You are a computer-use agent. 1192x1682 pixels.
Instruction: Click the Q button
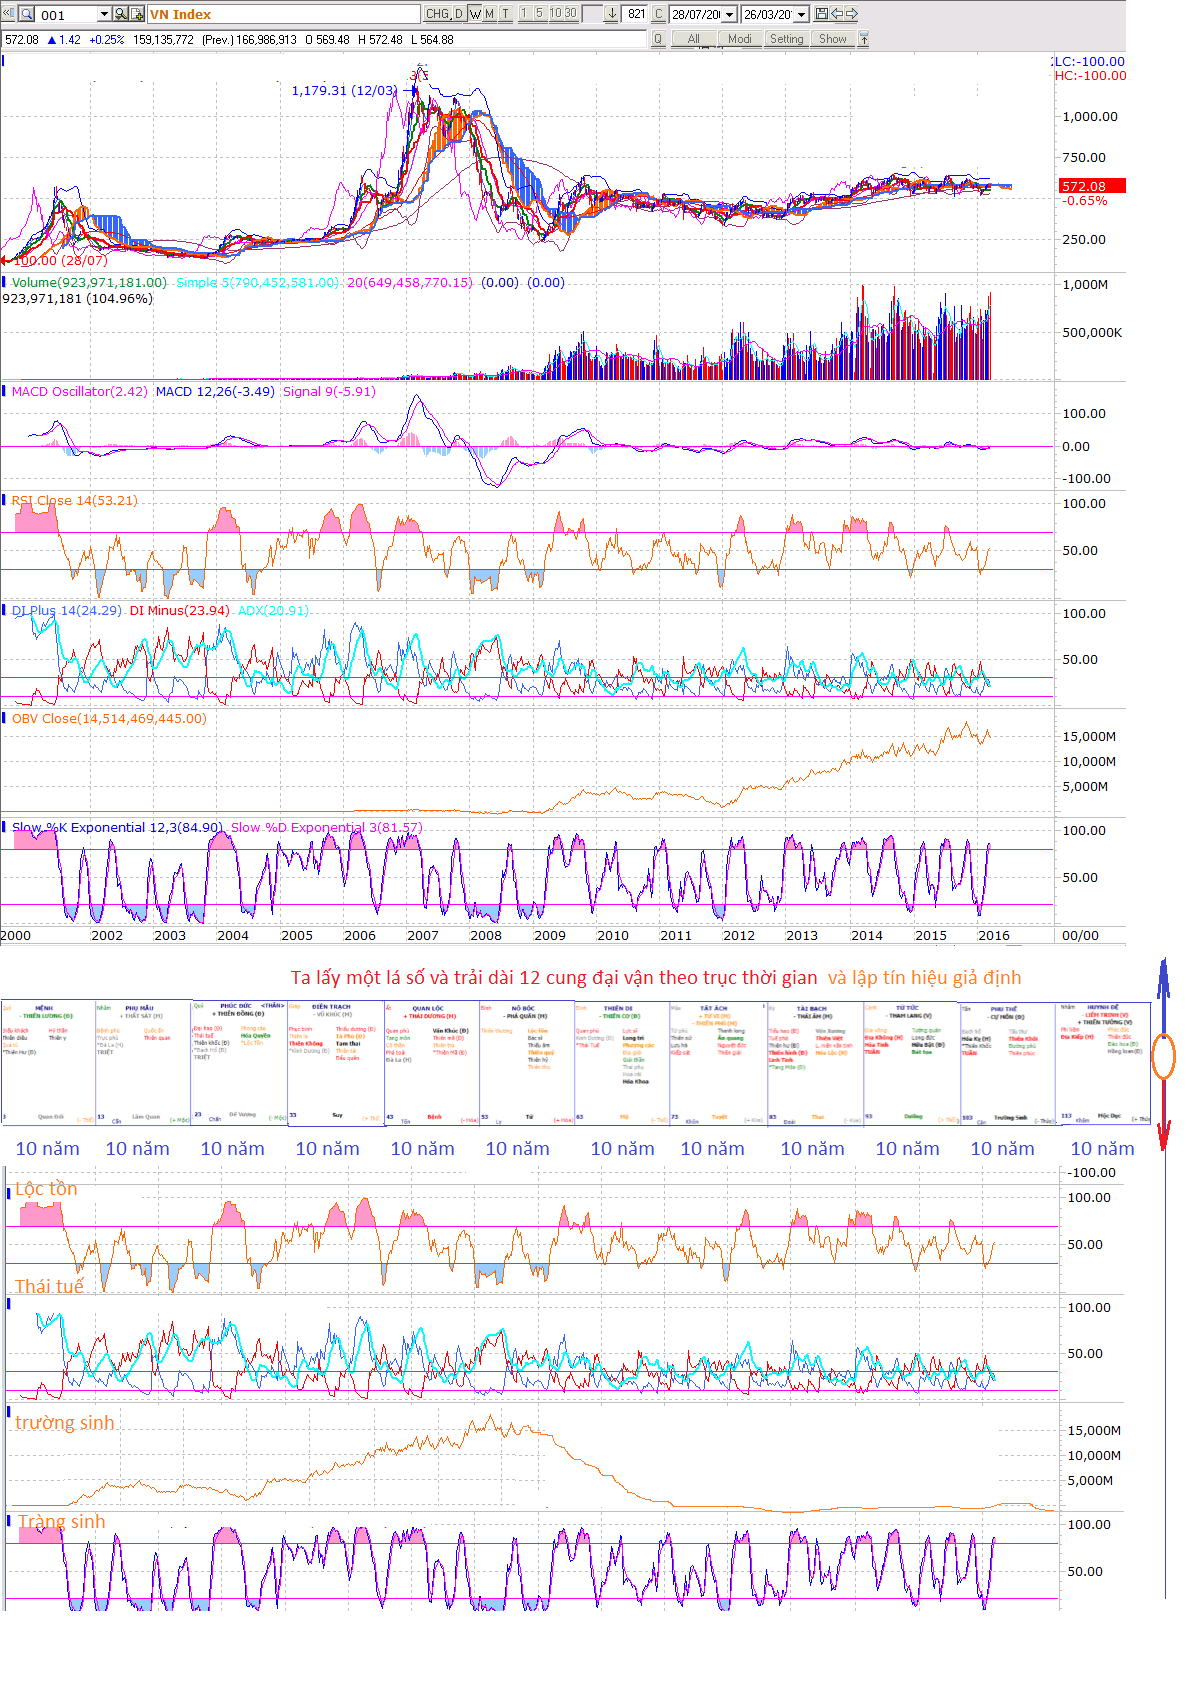tap(658, 39)
